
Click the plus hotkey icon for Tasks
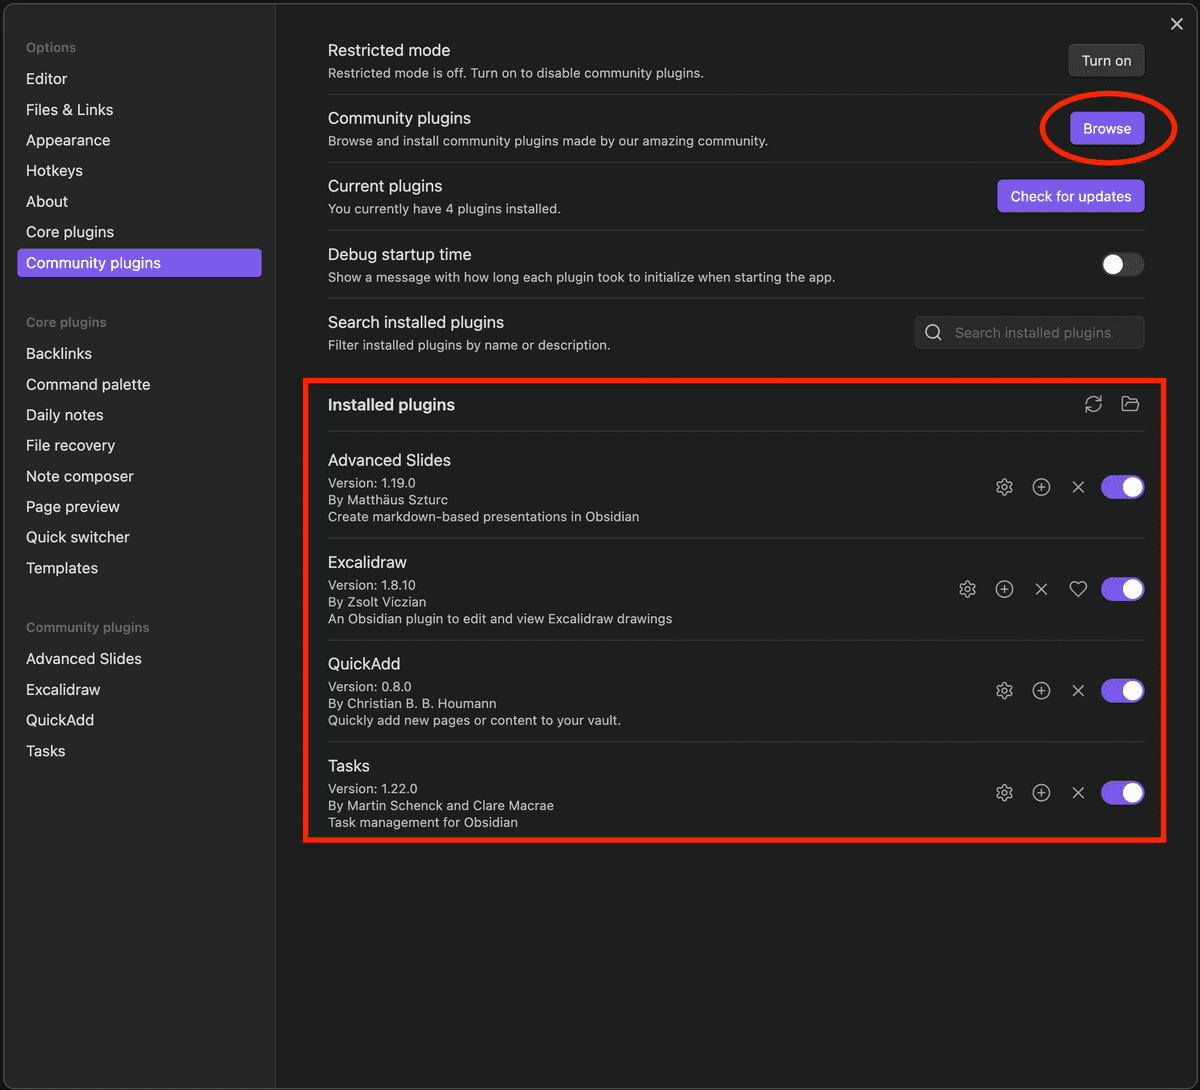click(x=1041, y=793)
